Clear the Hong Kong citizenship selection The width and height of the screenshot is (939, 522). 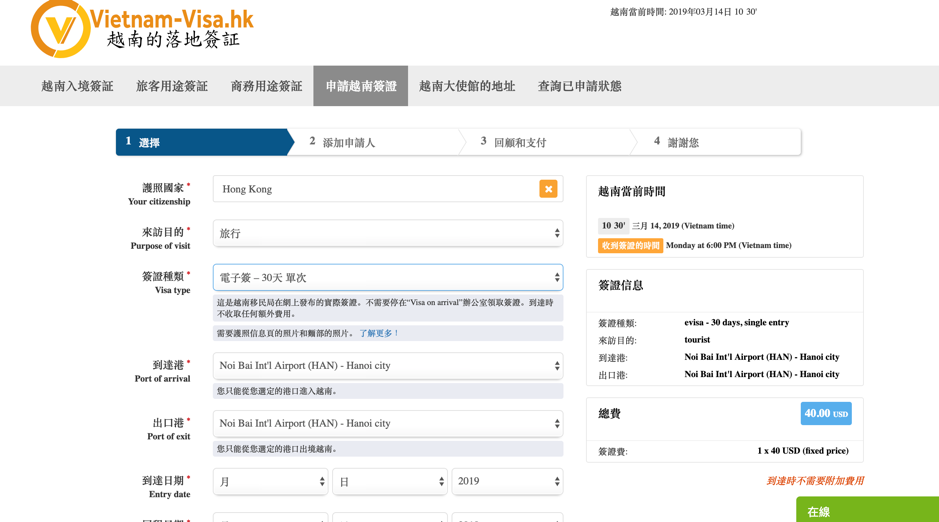point(548,189)
